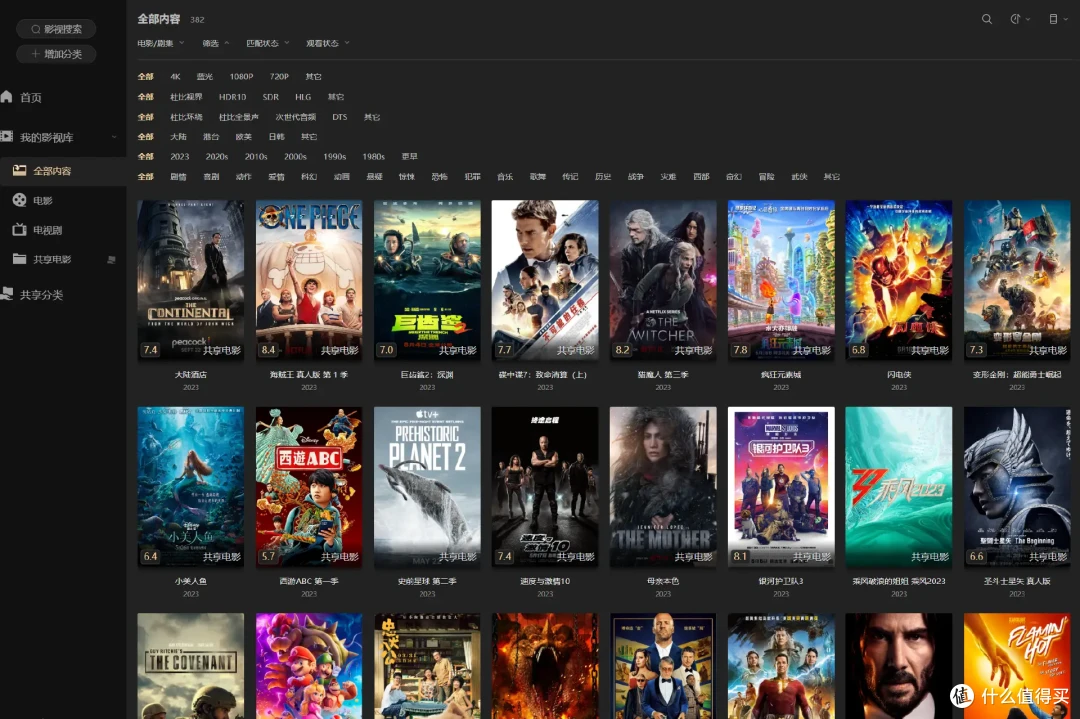Viewport: 1080px width, 719px height.
Task: Click the 首页 home icon
Action: coord(7,97)
